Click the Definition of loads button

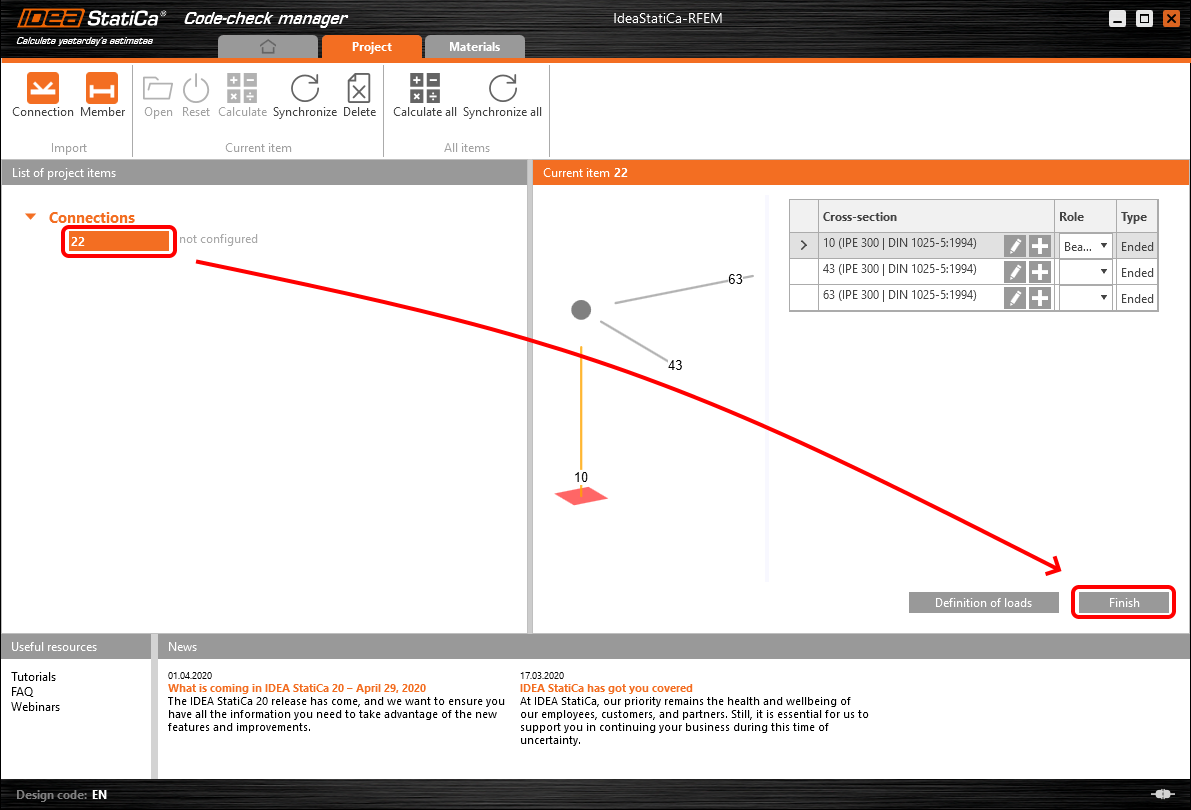pos(984,603)
